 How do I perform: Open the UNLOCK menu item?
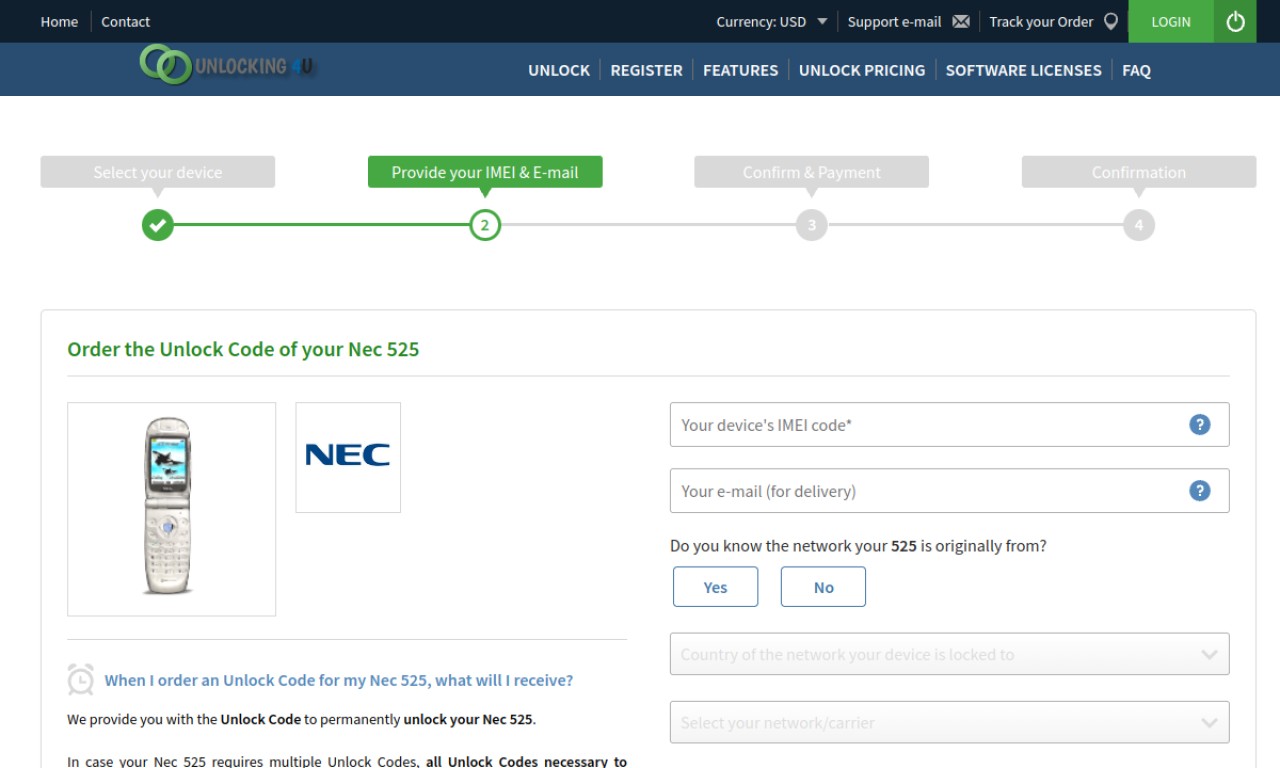pos(559,70)
